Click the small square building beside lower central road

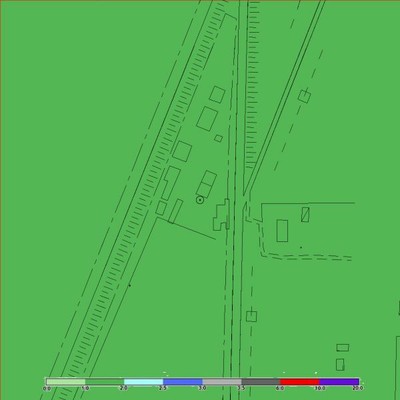tap(251, 316)
